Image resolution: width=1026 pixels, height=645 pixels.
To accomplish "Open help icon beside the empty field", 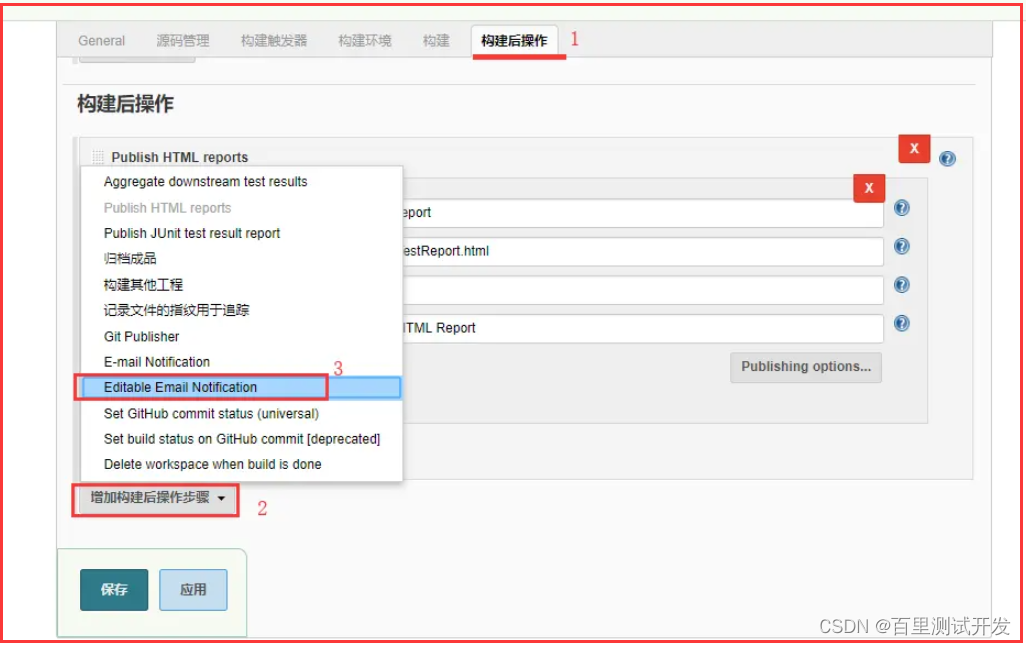I will click(x=902, y=285).
